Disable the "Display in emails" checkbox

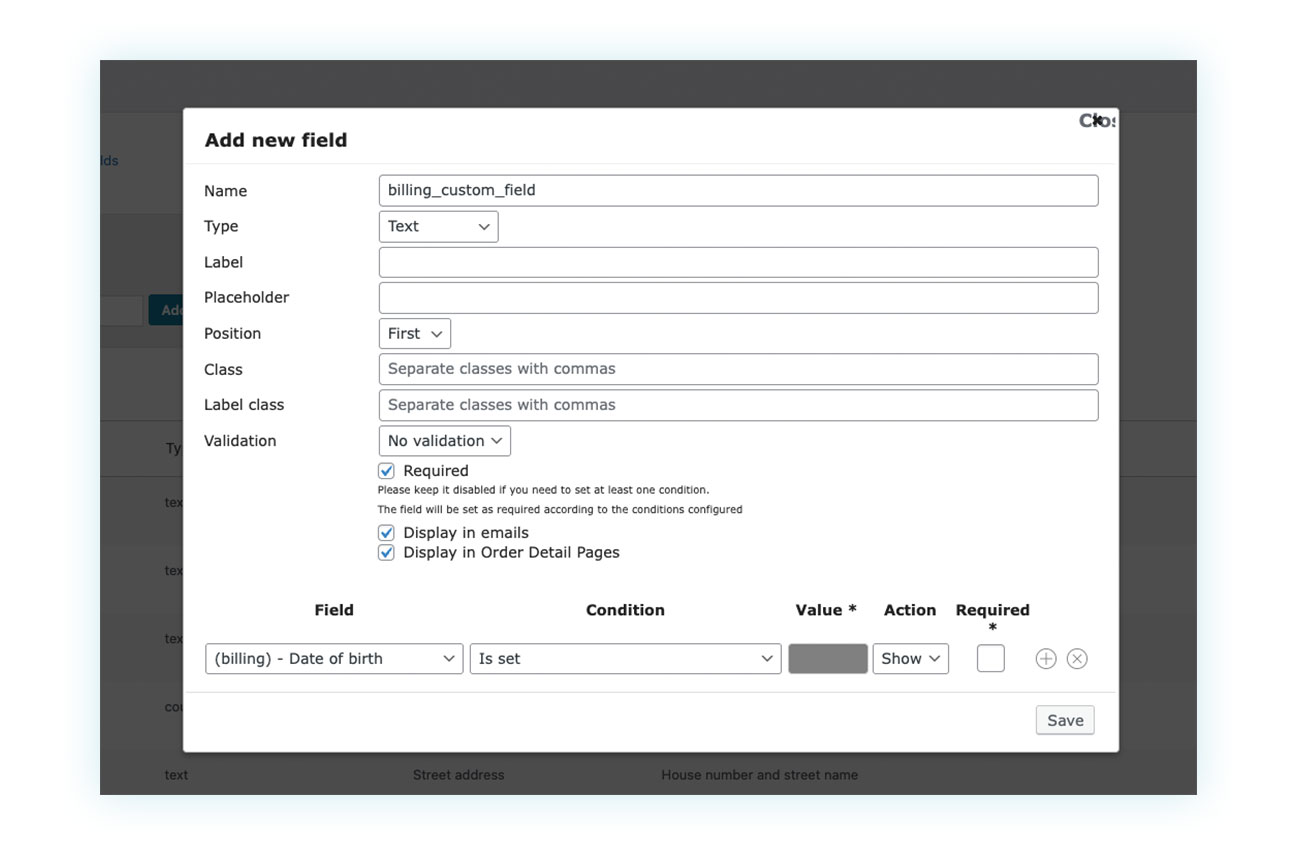[x=386, y=532]
